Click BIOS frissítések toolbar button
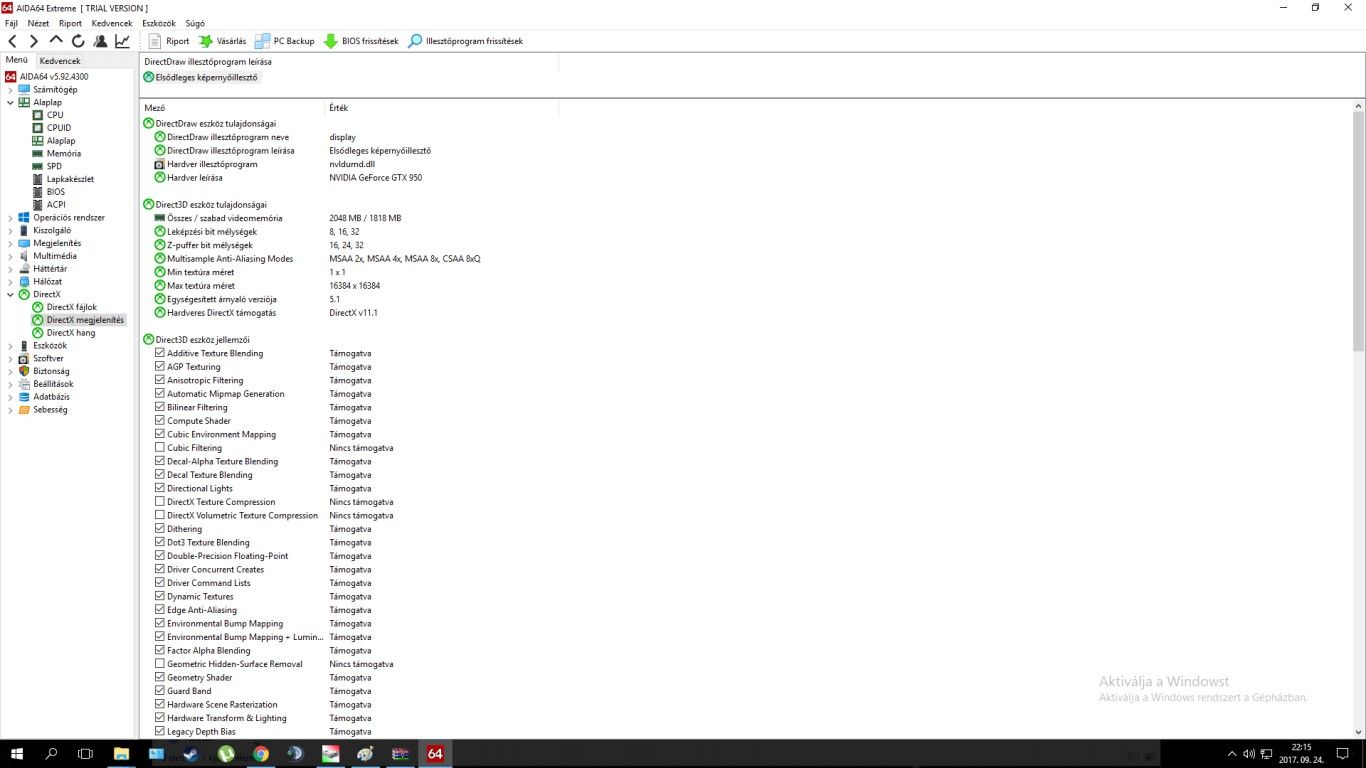 (x=361, y=41)
